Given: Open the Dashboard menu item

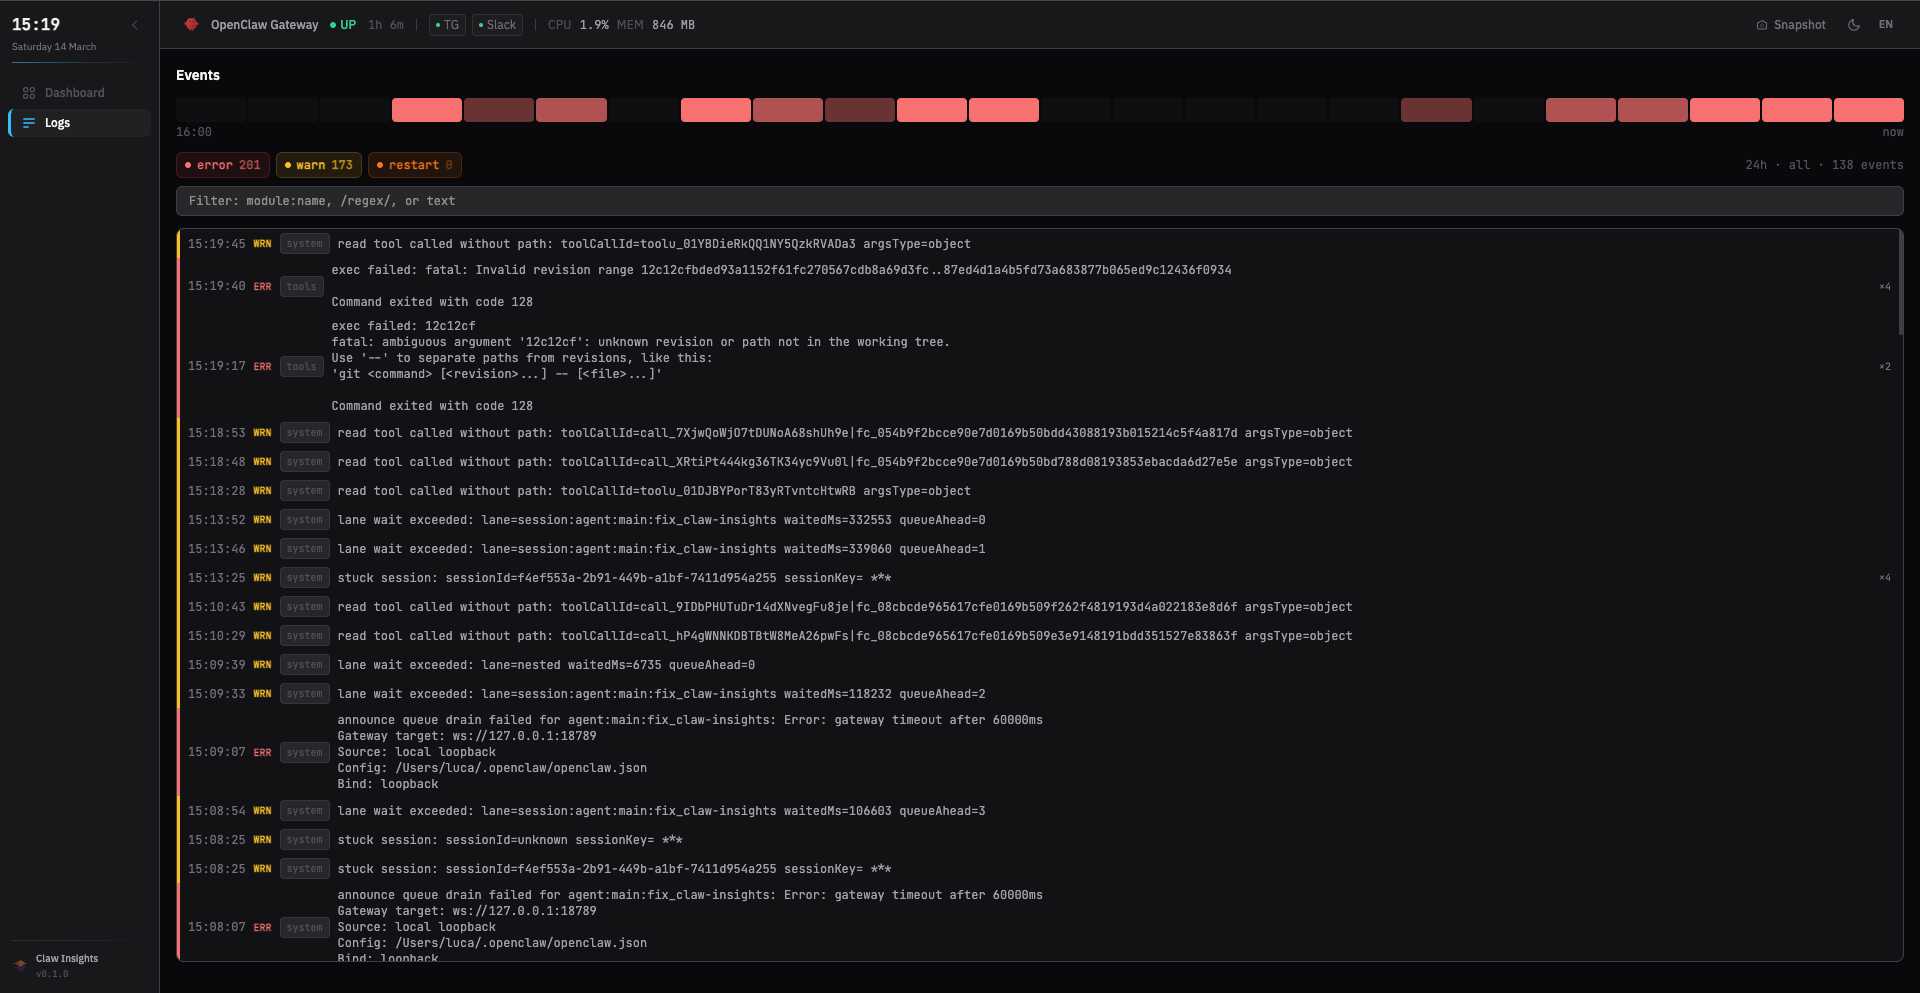Looking at the screenshot, I should [80, 93].
